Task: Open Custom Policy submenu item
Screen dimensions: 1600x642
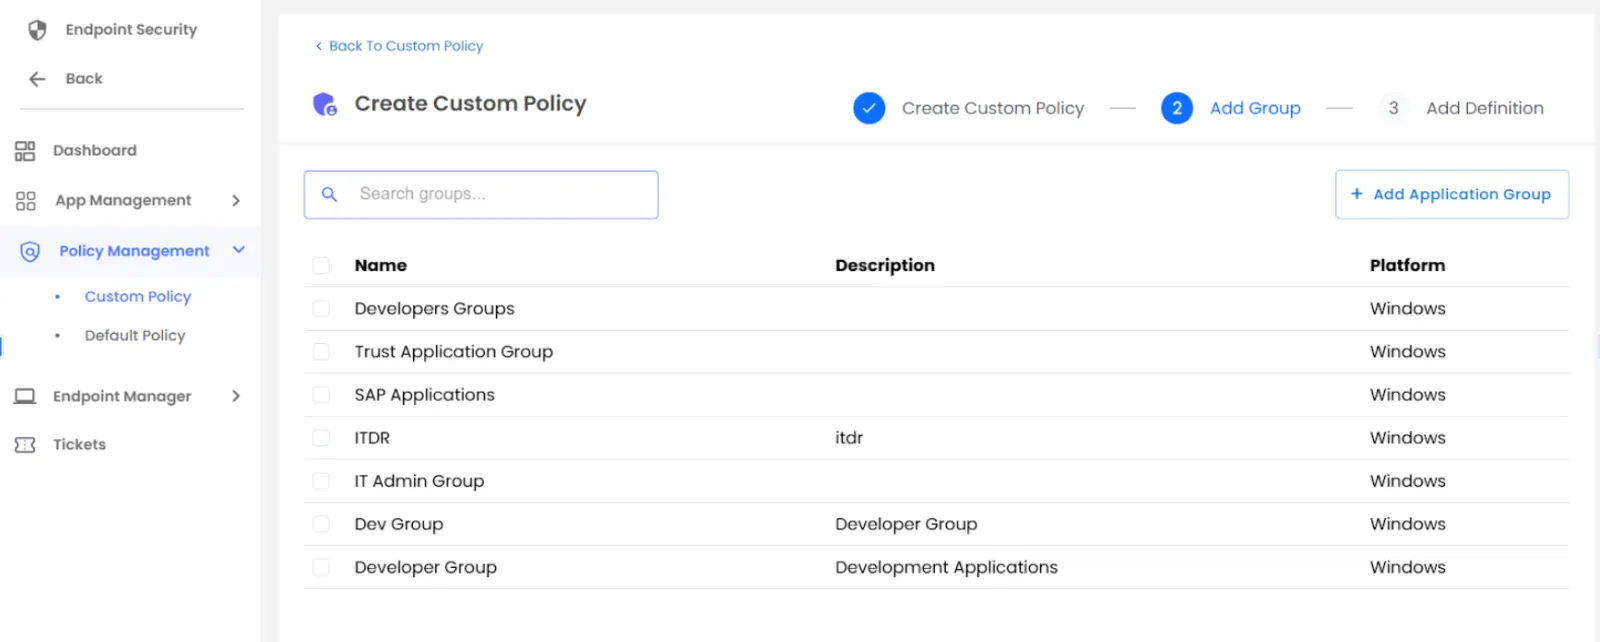Action: coord(138,297)
